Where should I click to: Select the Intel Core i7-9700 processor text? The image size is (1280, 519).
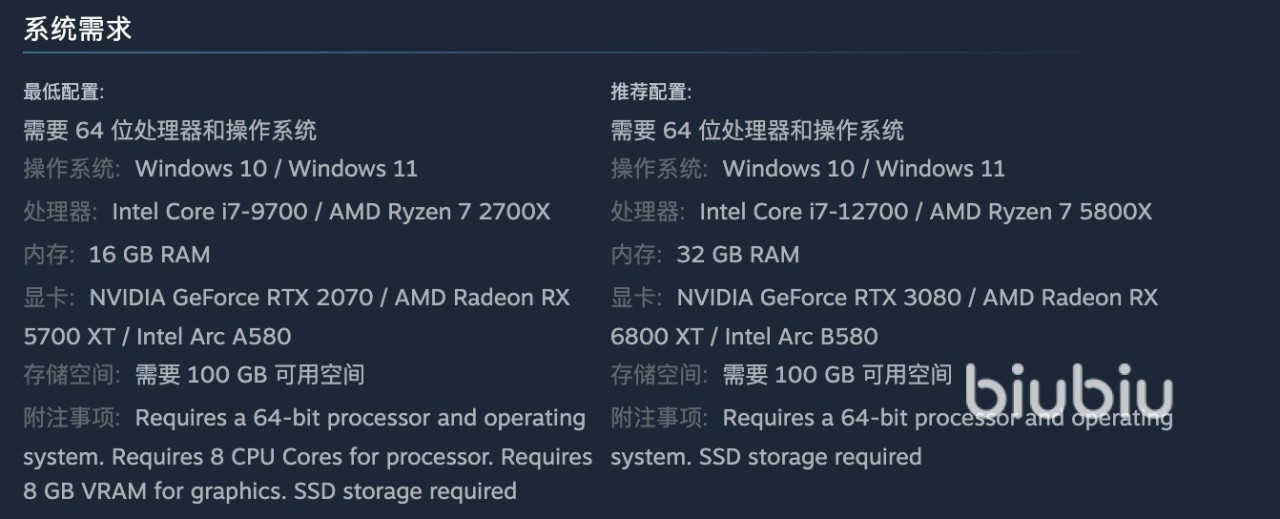click(x=209, y=212)
